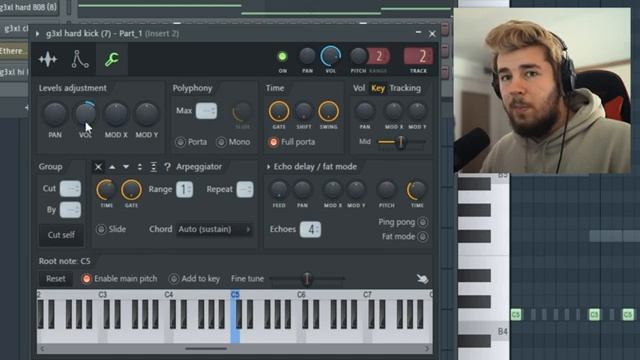Open the sample waveform settings tab
The width and height of the screenshot is (640, 360).
48,59
